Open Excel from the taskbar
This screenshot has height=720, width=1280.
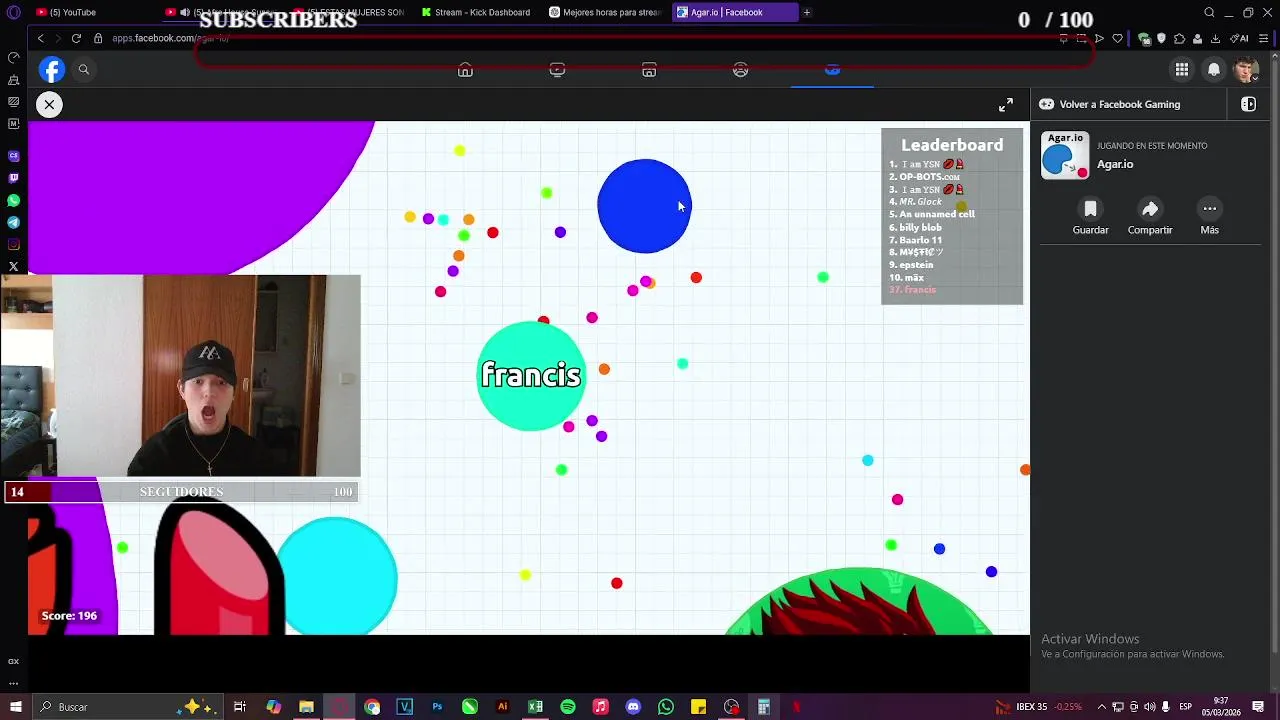pos(535,707)
